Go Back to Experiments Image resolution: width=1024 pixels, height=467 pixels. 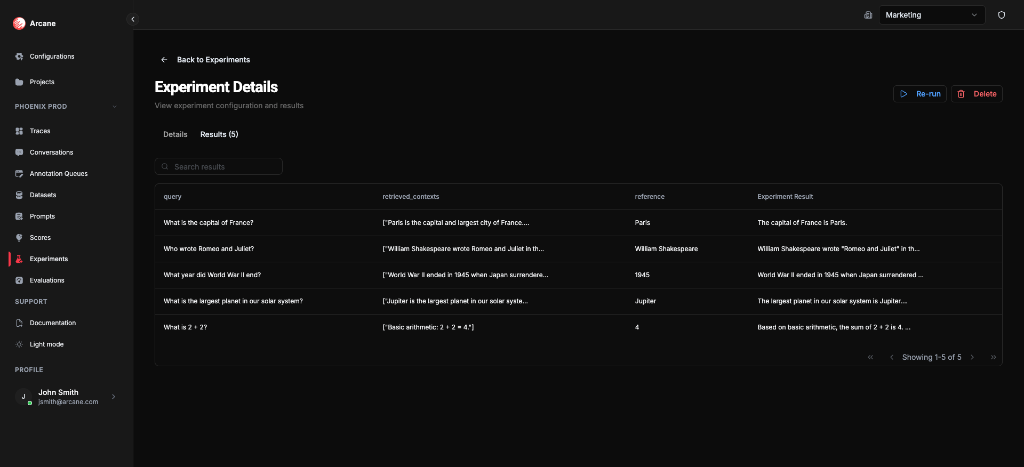coord(205,60)
